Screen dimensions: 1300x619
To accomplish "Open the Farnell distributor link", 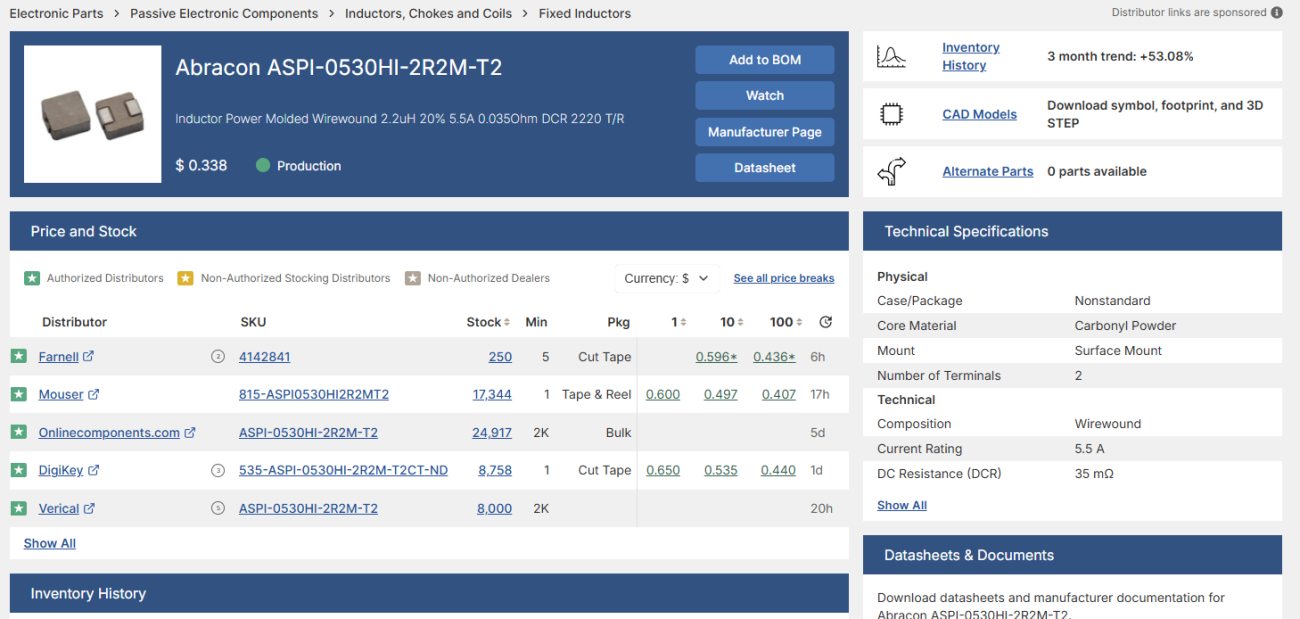I will (59, 356).
